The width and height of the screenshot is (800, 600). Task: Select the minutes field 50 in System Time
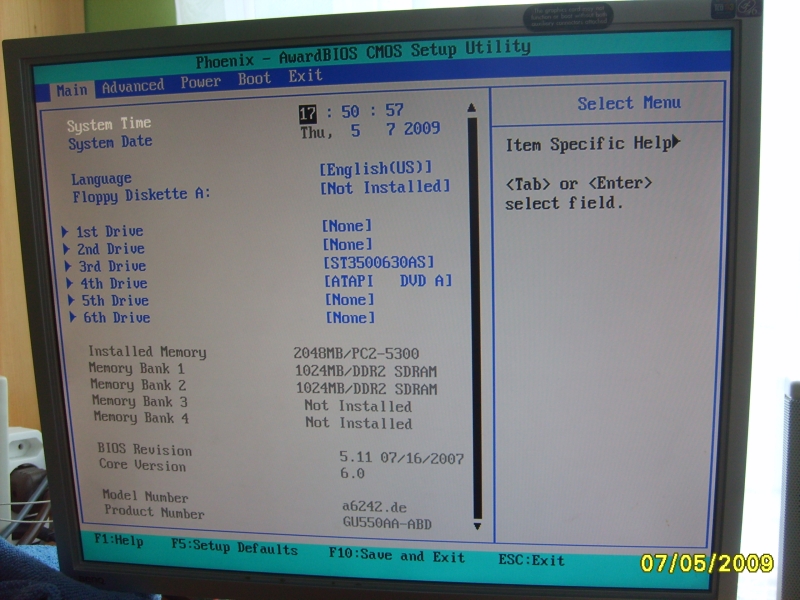tap(350, 111)
